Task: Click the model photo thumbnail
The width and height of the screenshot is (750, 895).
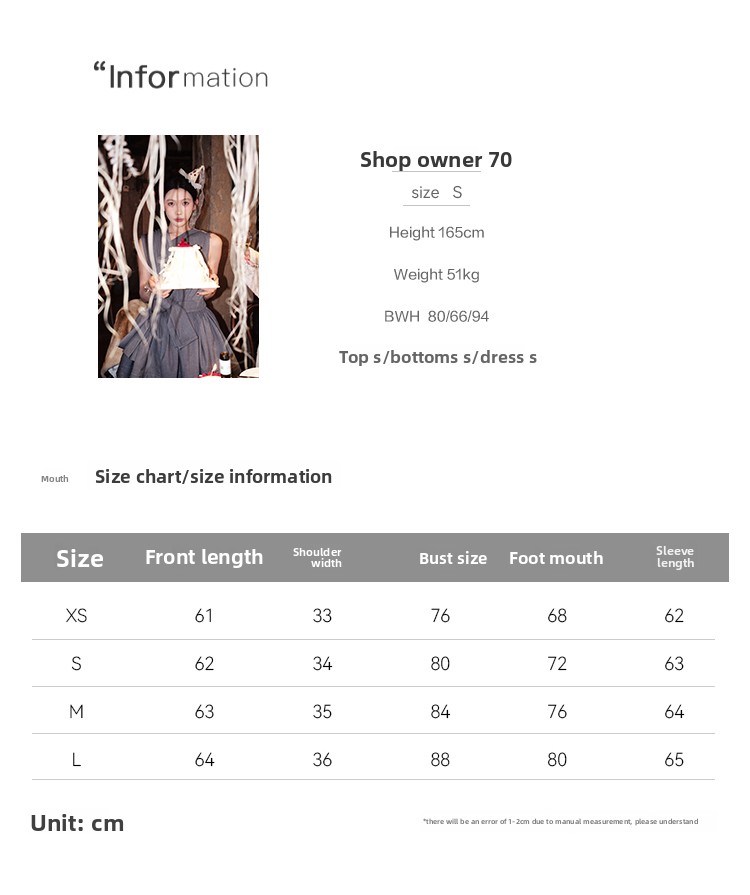Action: (x=178, y=256)
